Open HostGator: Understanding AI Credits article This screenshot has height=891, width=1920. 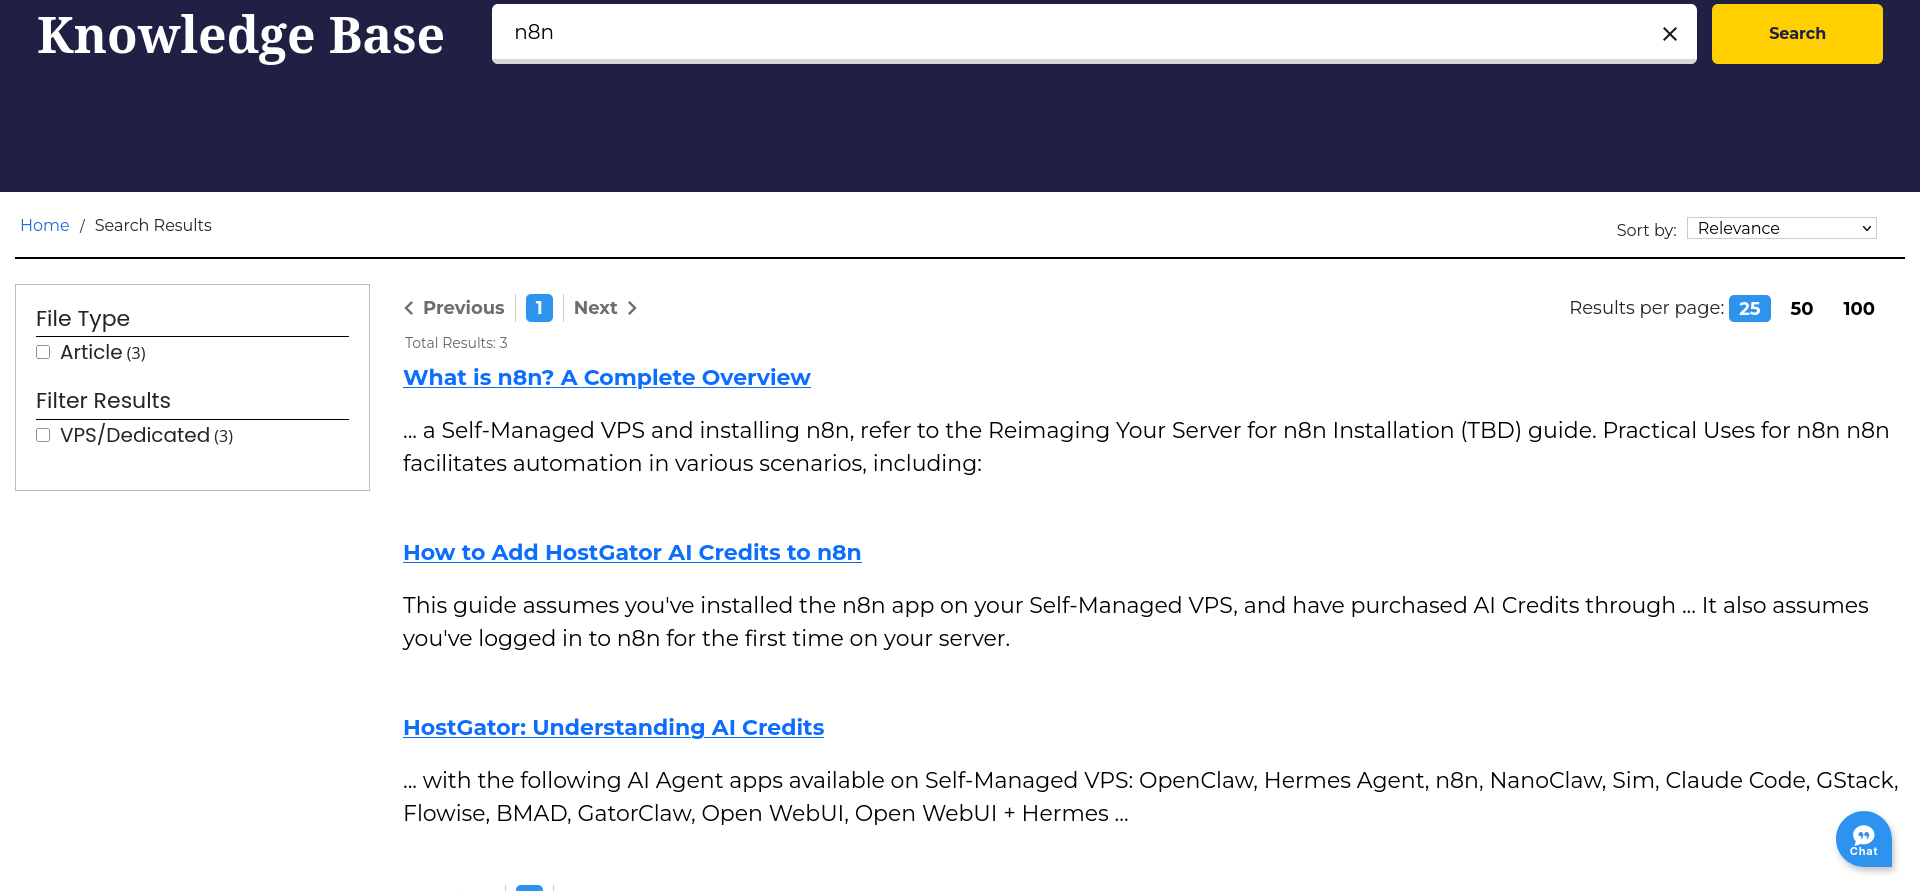[614, 728]
